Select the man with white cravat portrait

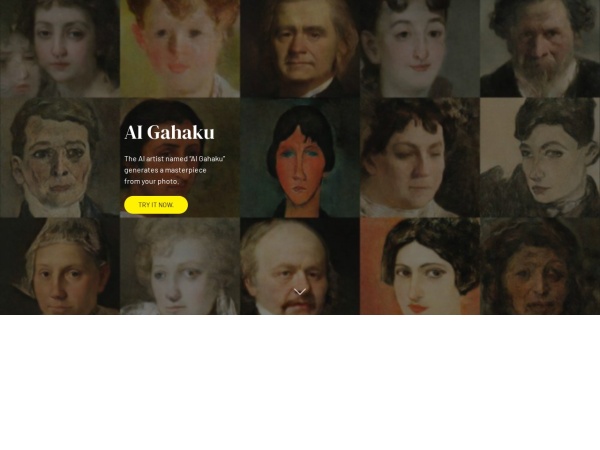coord(60,158)
